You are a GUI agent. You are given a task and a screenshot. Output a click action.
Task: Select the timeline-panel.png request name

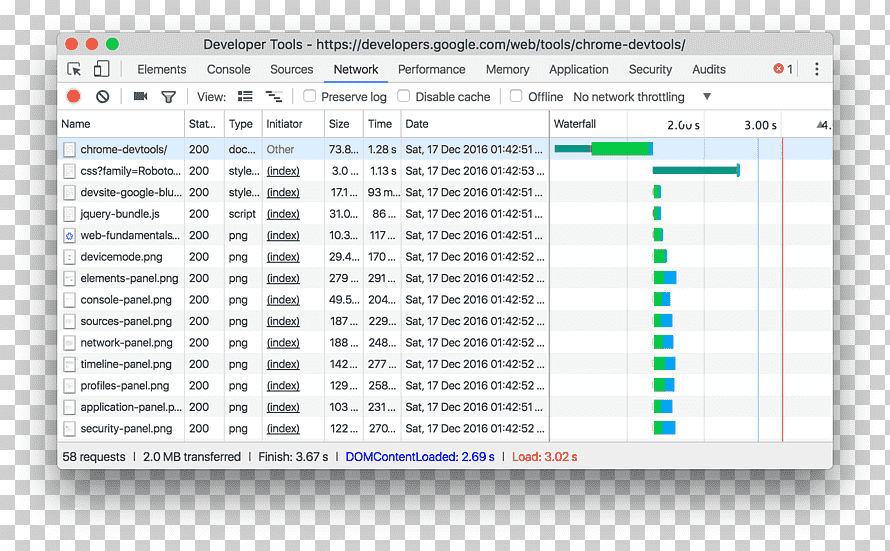click(x=126, y=364)
